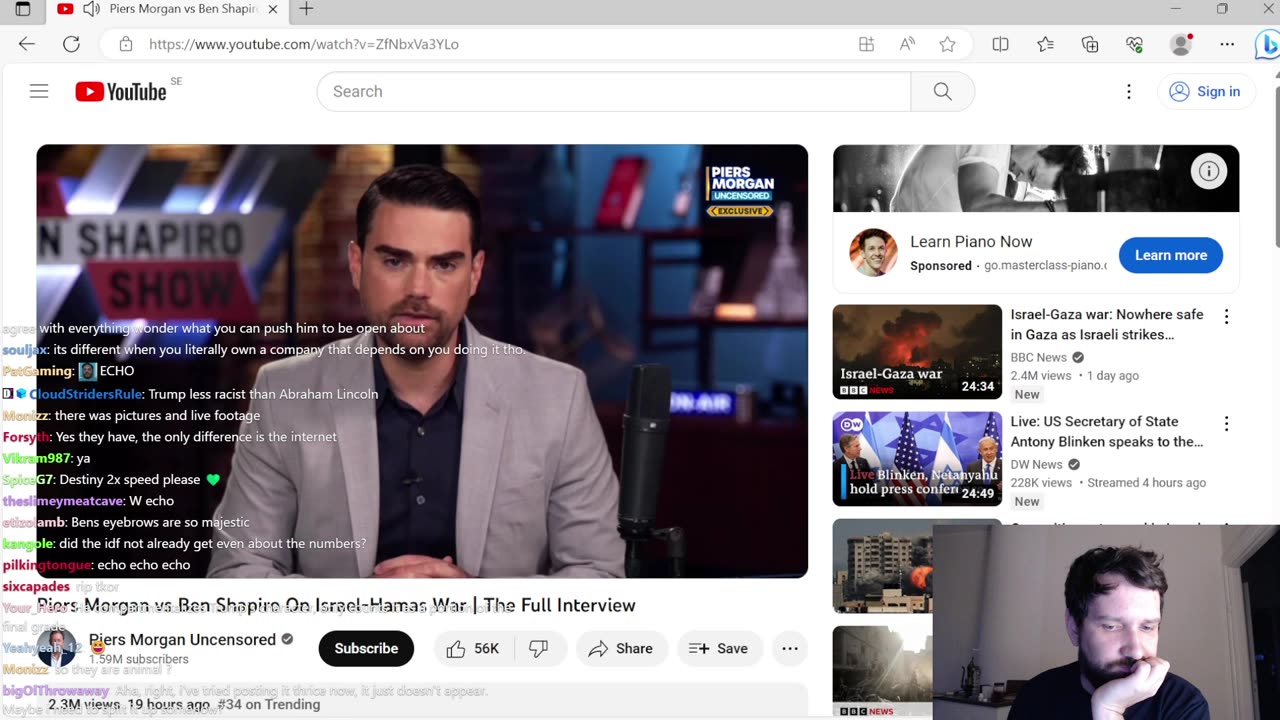1280x720 pixels.
Task: Open options menu for DW News video
Action: (x=1227, y=423)
